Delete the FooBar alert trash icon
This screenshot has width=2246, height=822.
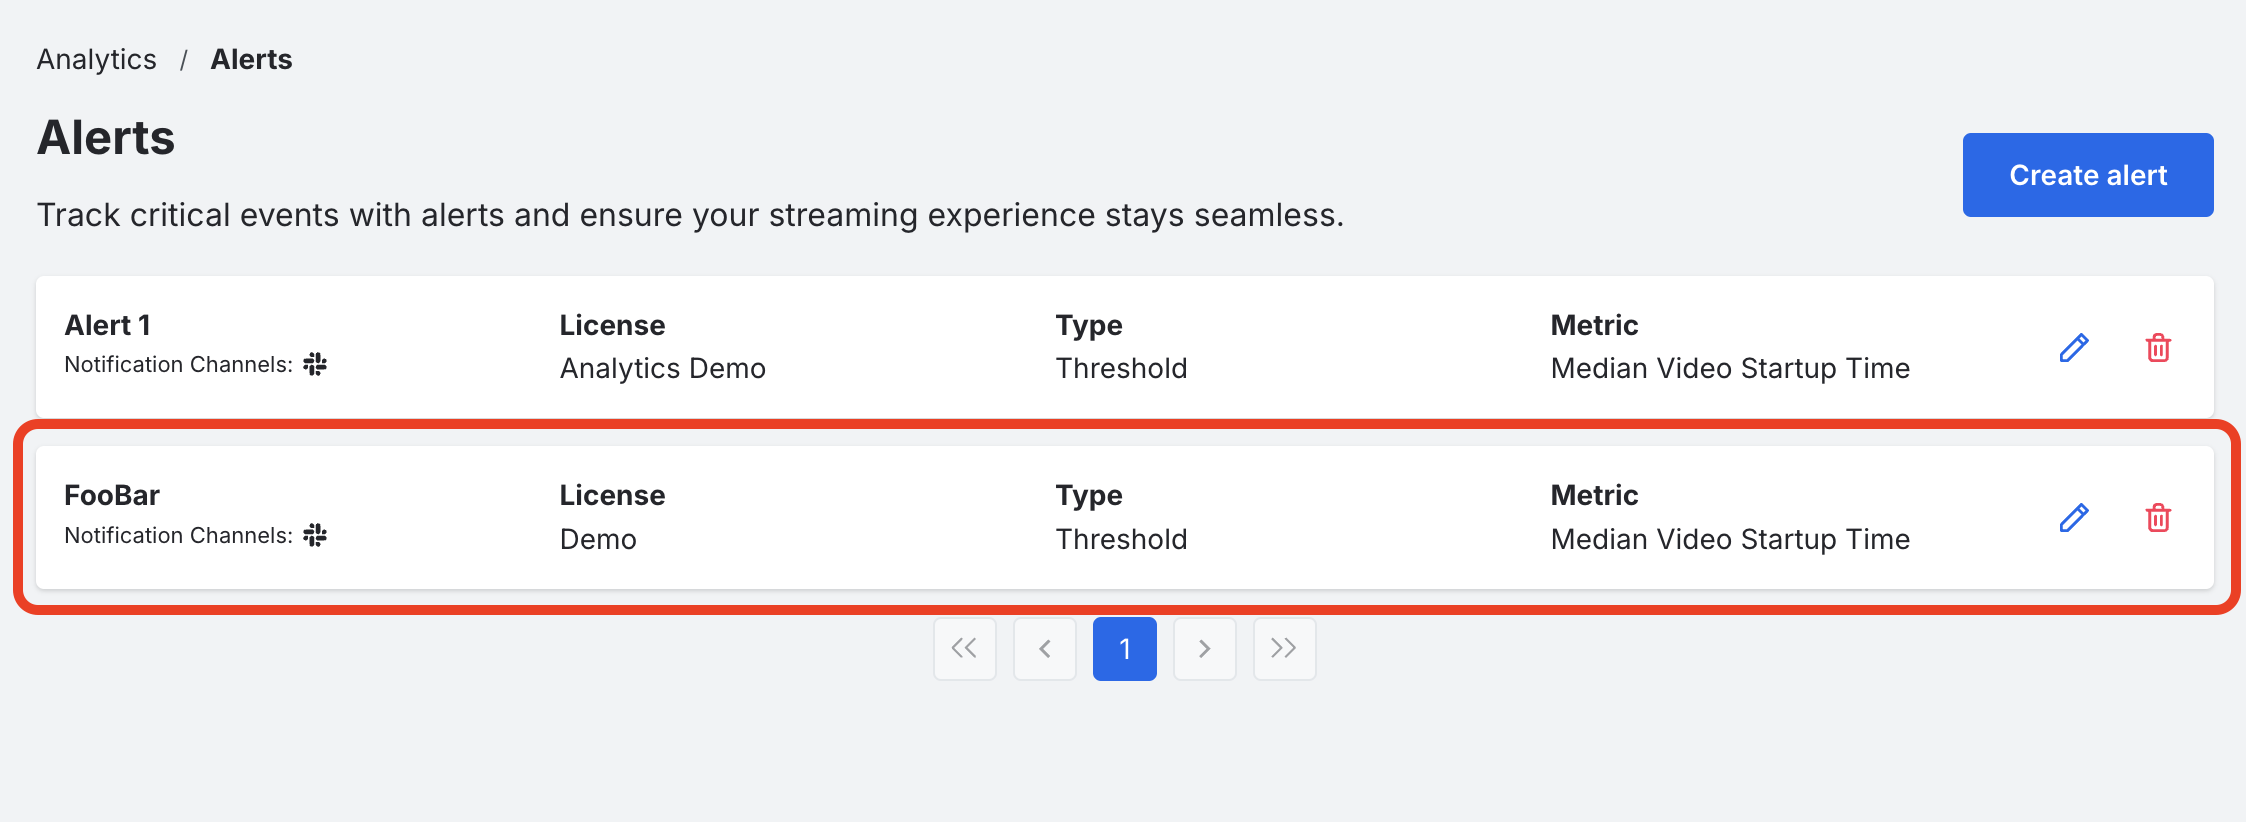click(x=2158, y=518)
